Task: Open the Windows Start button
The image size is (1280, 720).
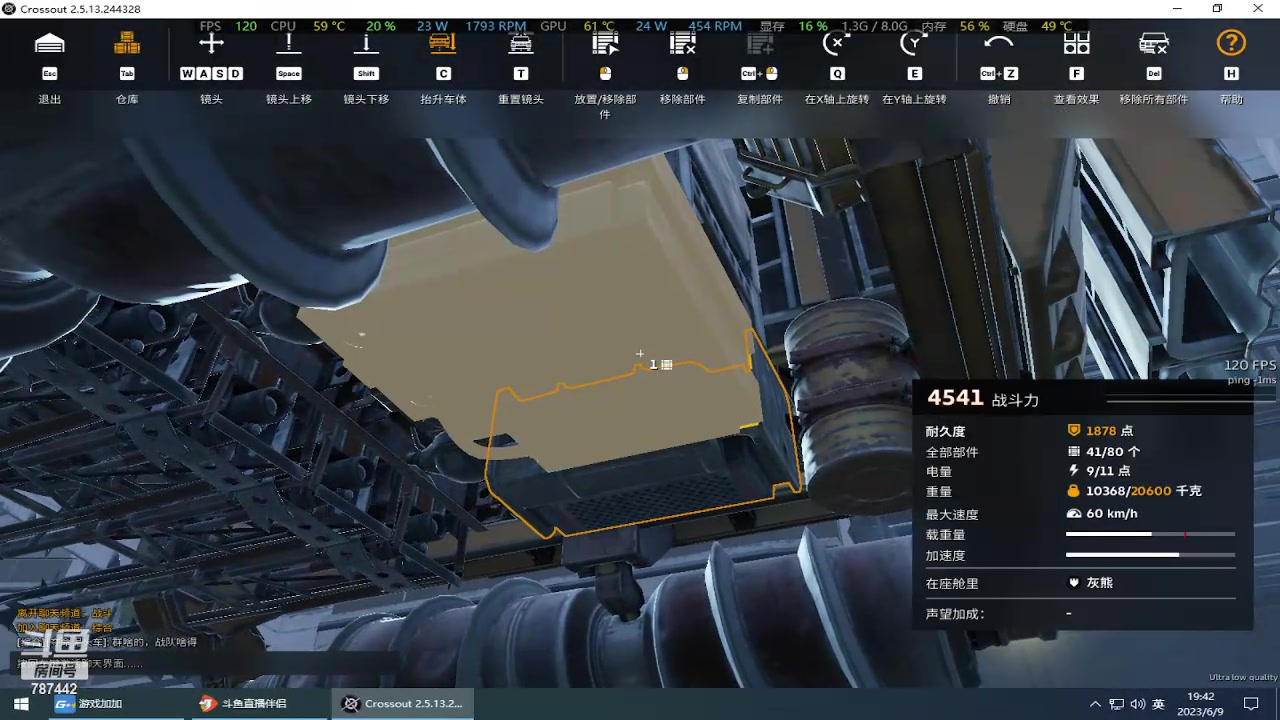Action: pyautogui.click(x=21, y=704)
